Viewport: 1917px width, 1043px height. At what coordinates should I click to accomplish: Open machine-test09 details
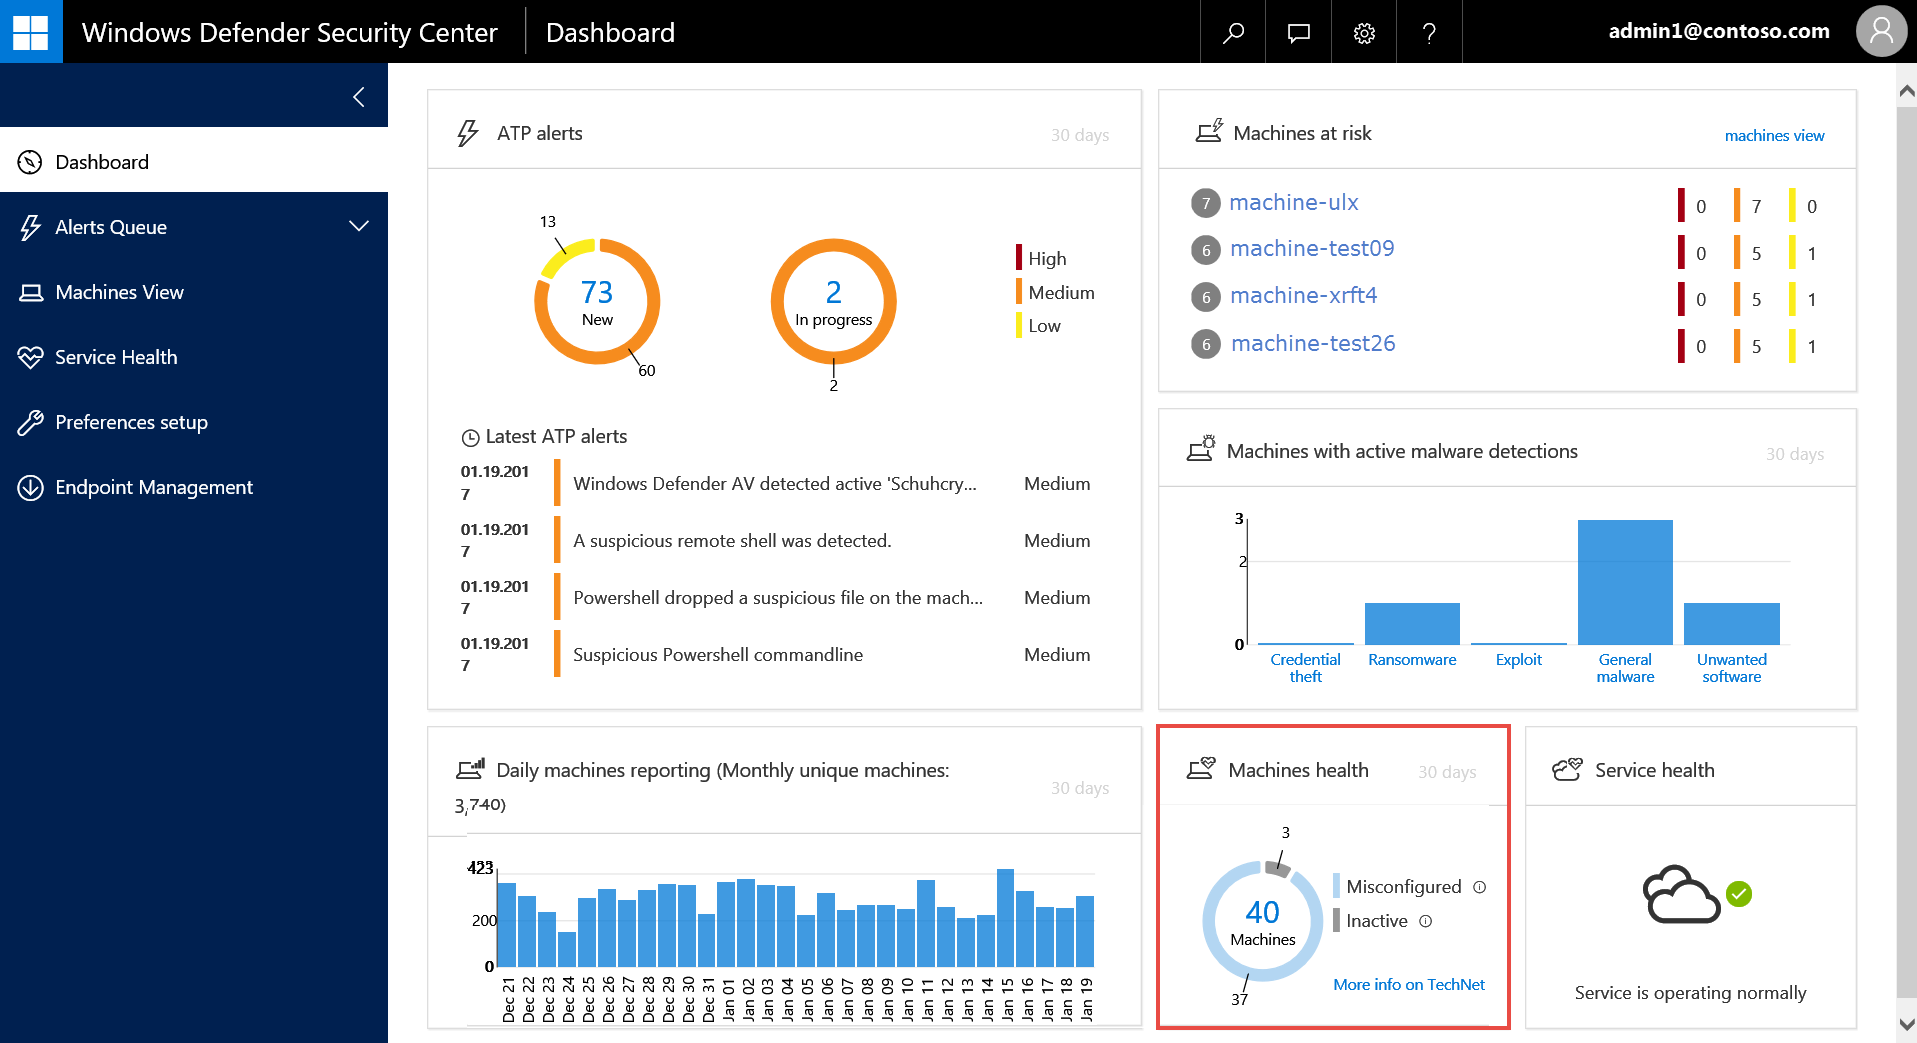(1311, 249)
